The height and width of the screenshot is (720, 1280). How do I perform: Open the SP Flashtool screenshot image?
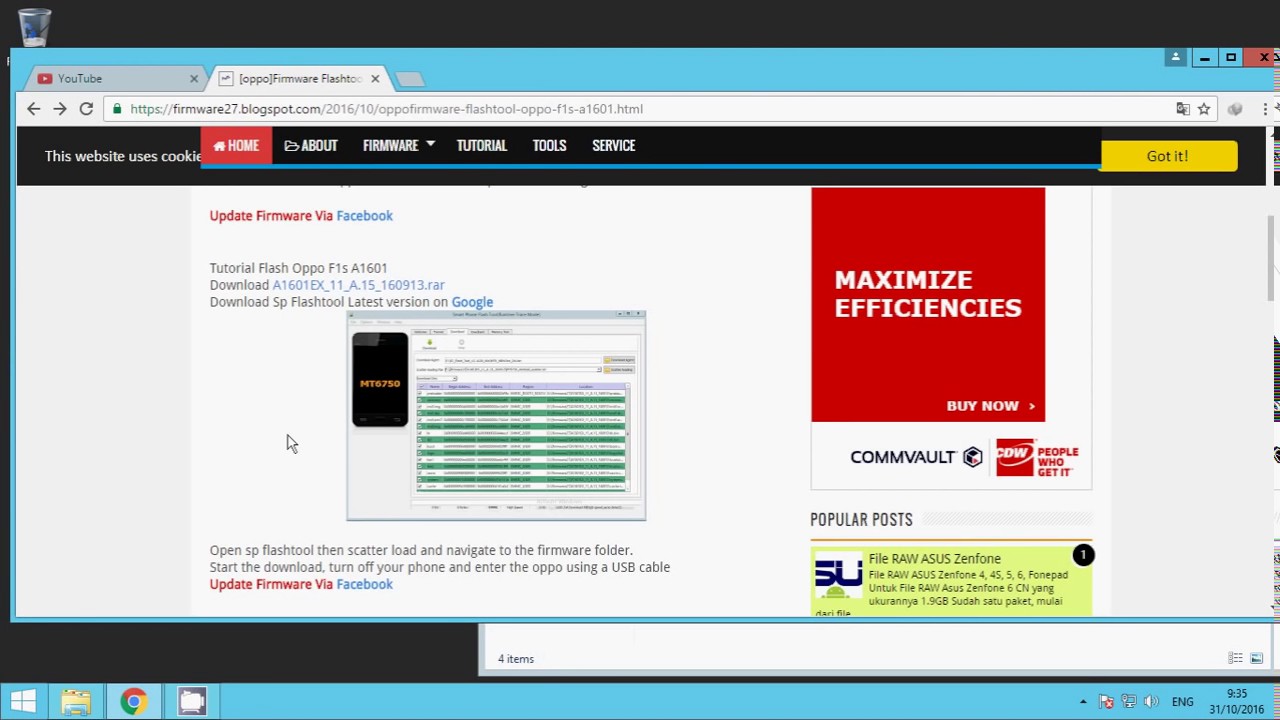tap(496, 415)
